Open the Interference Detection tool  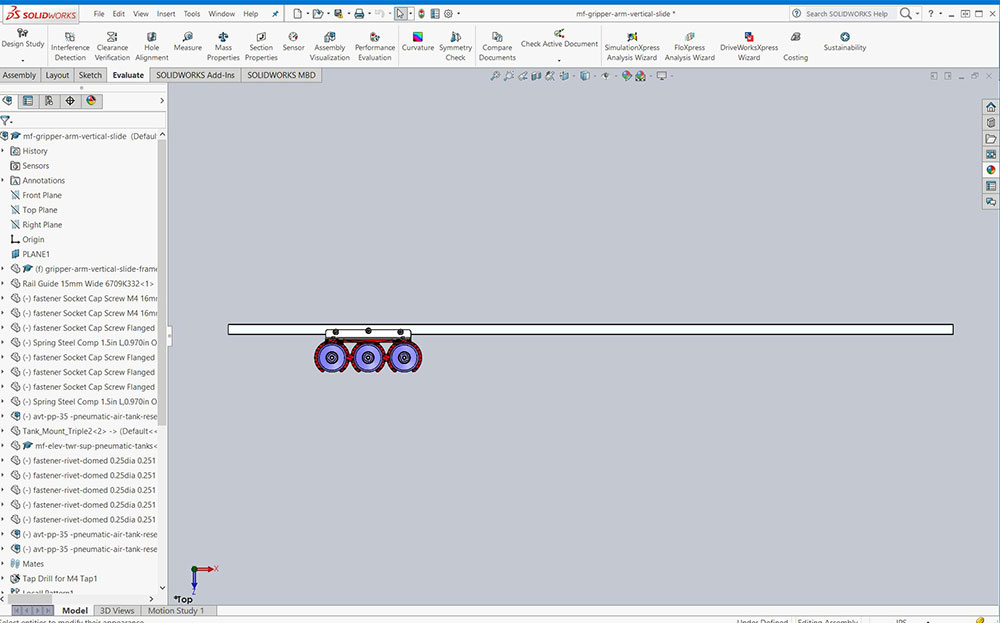(x=70, y=46)
